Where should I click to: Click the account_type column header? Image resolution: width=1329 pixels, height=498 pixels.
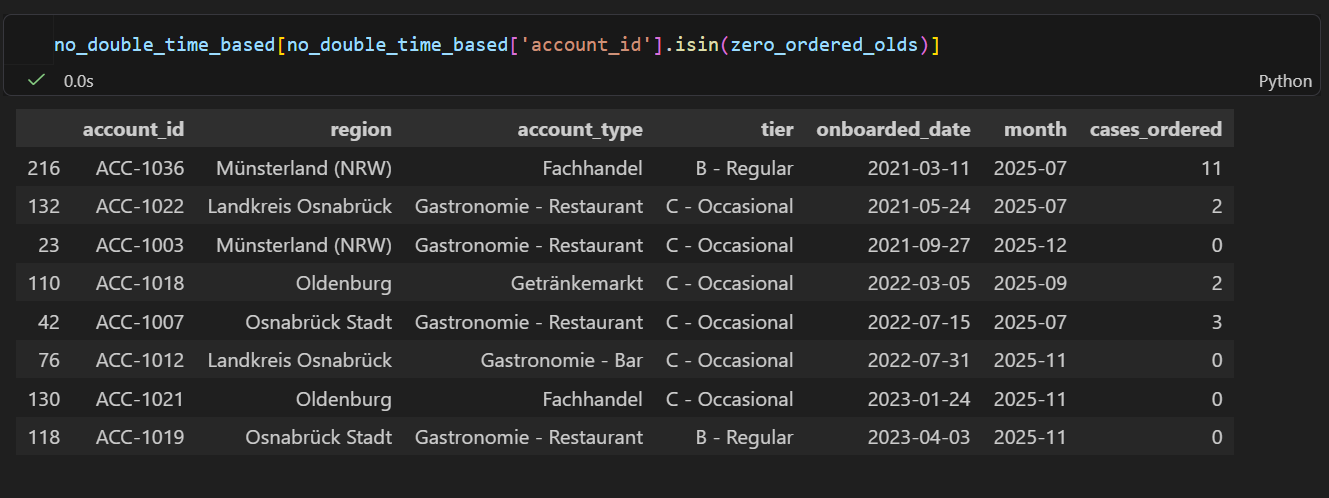point(580,129)
